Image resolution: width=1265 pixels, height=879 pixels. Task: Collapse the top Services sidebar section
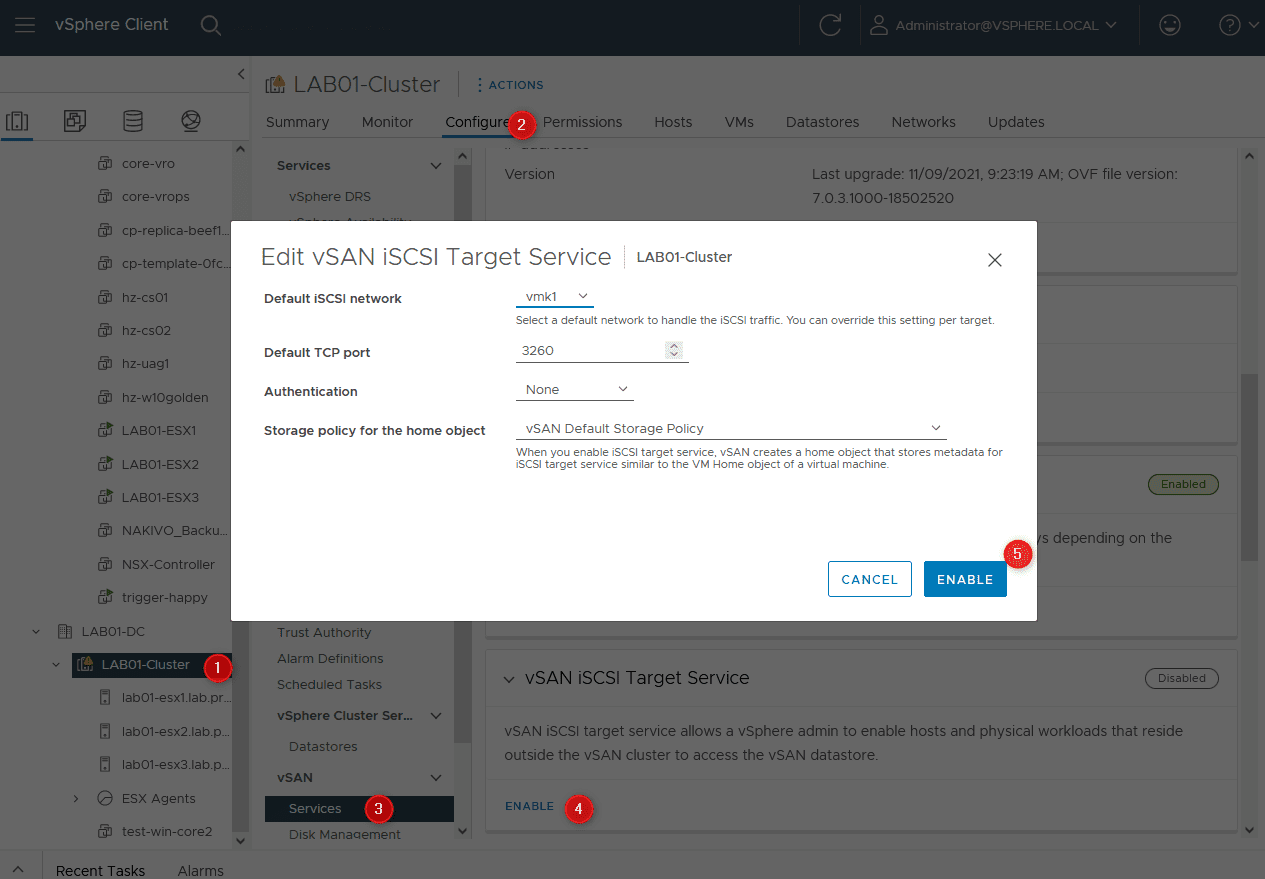[436, 165]
